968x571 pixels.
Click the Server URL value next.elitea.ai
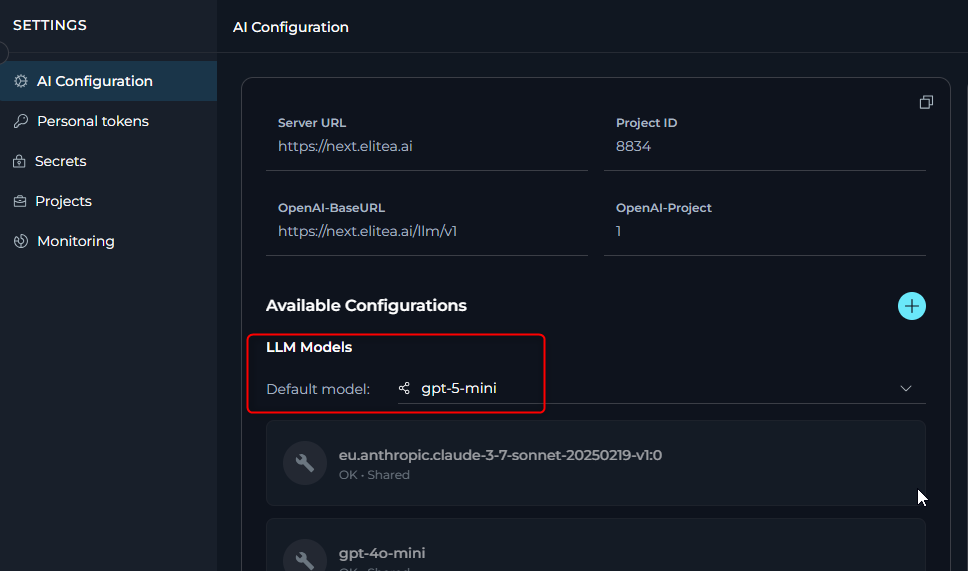click(x=345, y=146)
